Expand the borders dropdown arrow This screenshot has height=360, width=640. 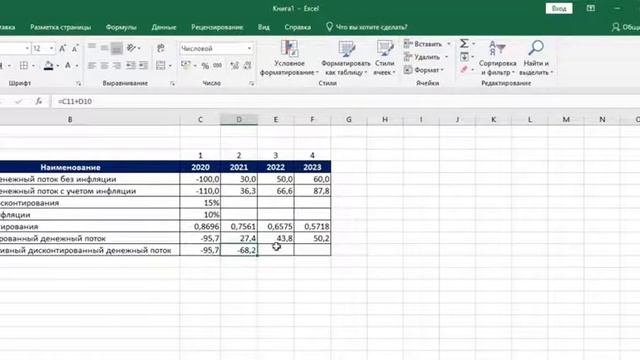pyautogui.click(x=33, y=66)
